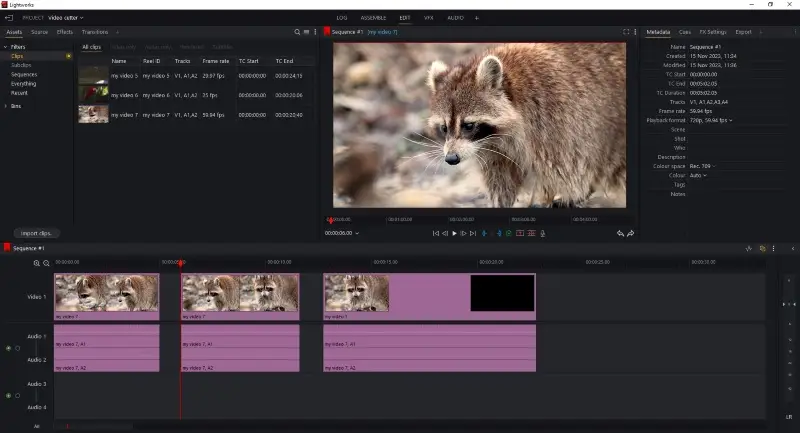Click fullscreen icon of the viewer
800x433 pixels.
click(x=626, y=32)
